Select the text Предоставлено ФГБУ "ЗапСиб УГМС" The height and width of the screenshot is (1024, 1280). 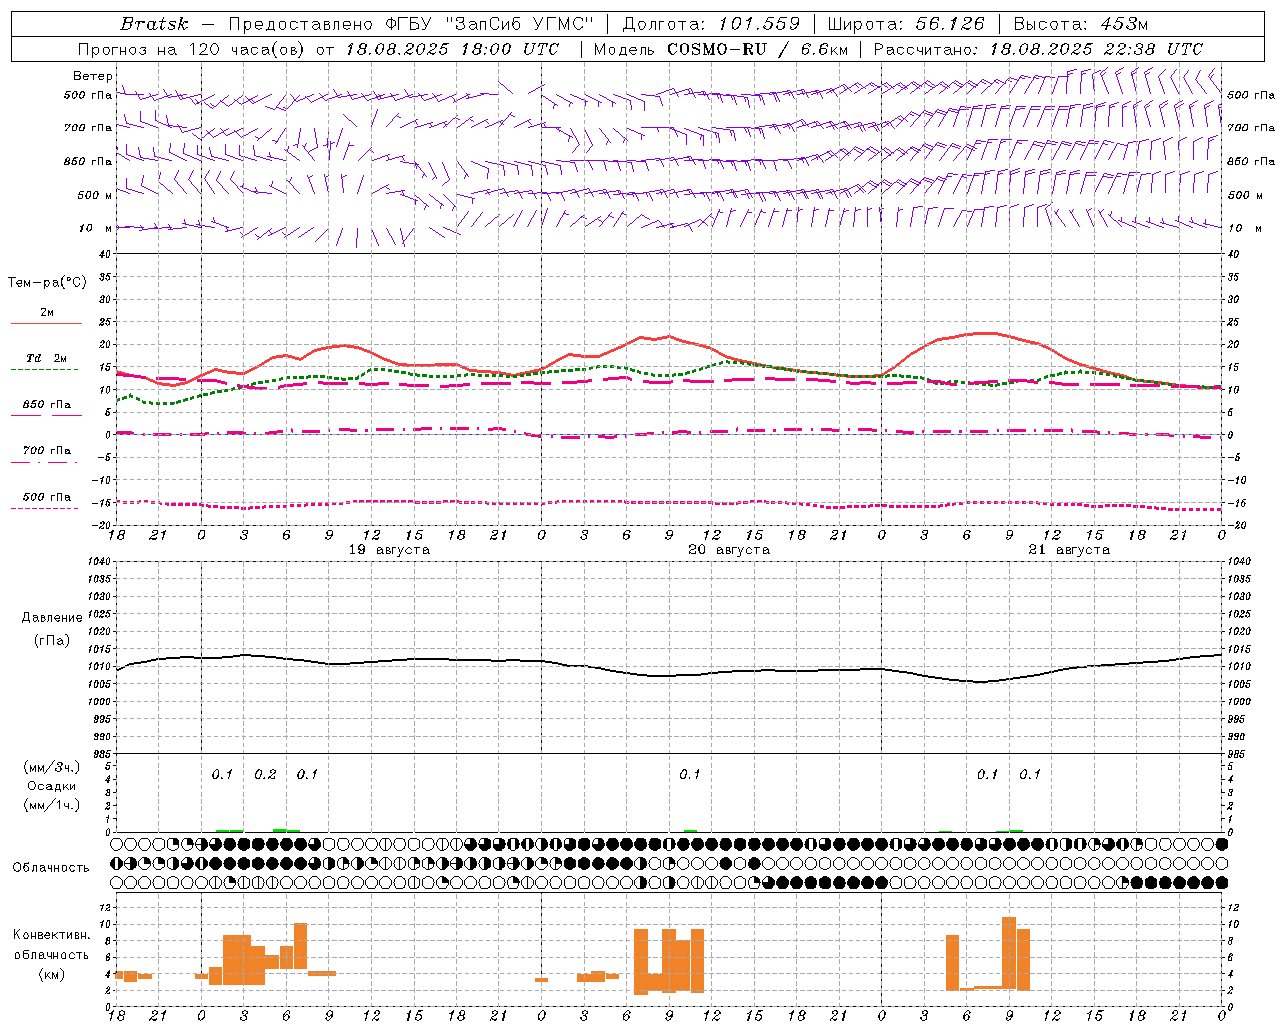(412, 24)
